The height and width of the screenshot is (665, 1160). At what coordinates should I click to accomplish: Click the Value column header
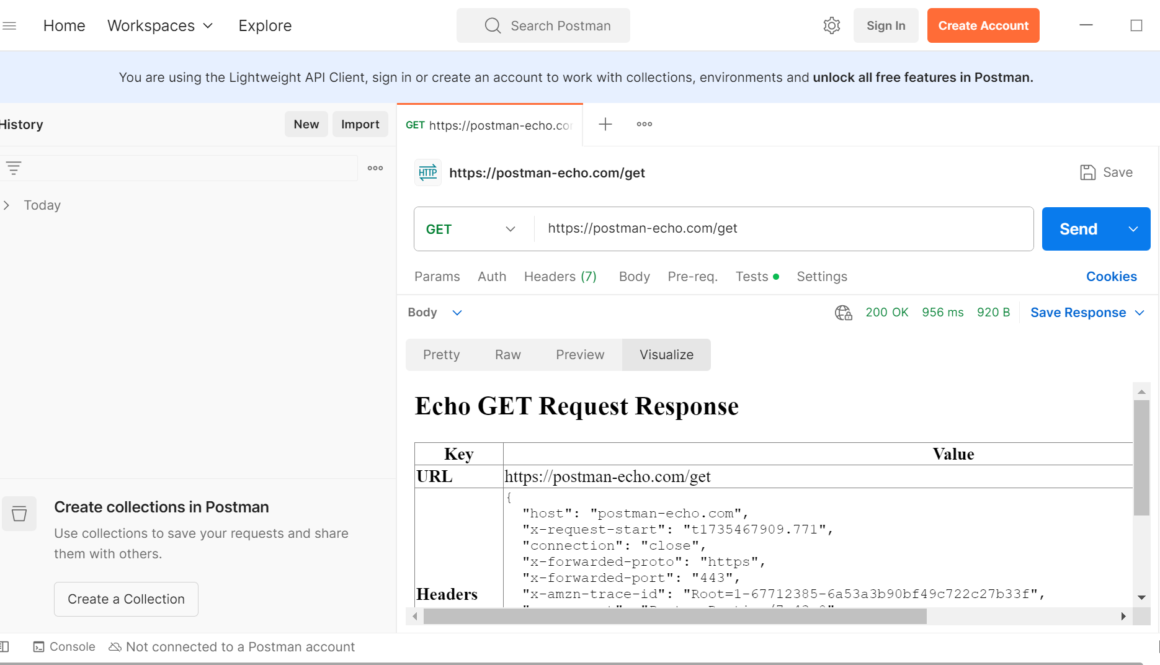pyautogui.click(x=953, y=454)
